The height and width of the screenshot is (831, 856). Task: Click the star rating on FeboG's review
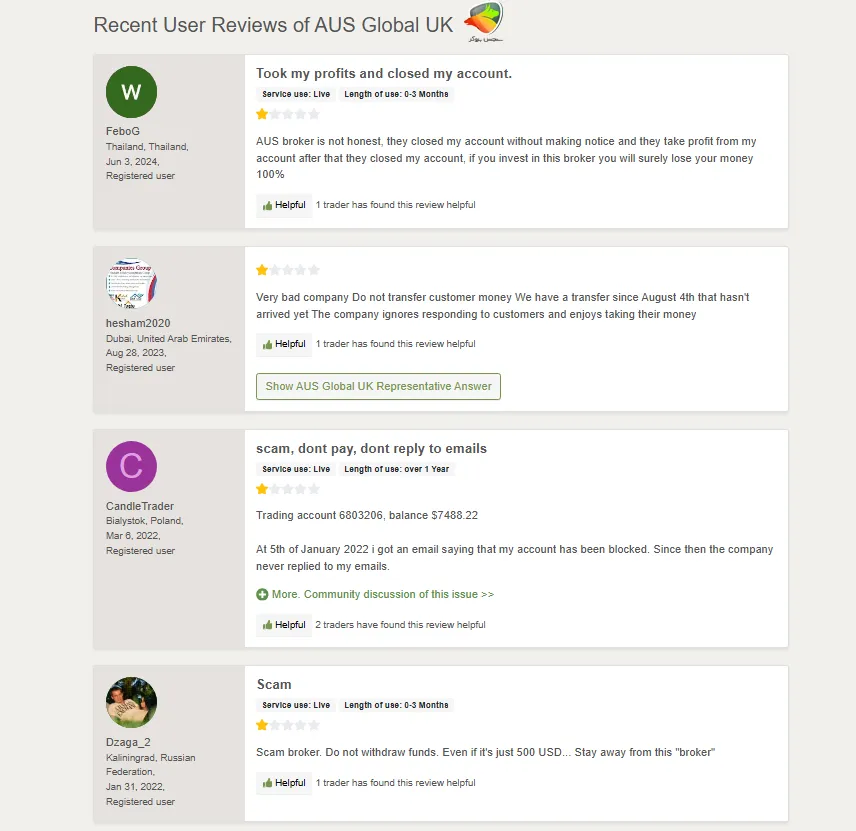[288, 114]
